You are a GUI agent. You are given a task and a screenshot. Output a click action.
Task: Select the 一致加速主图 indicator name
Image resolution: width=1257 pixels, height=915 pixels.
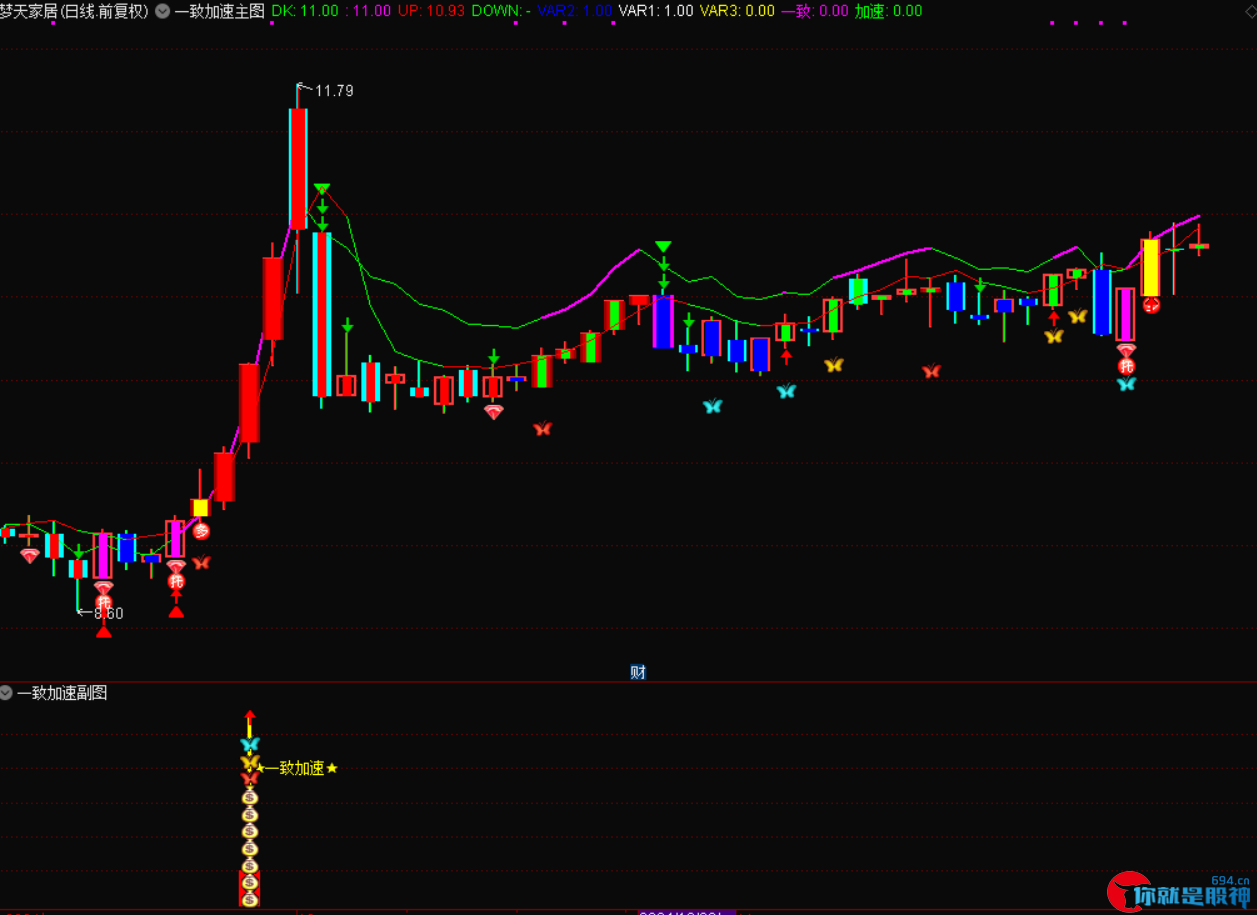[x=219, y=11]
